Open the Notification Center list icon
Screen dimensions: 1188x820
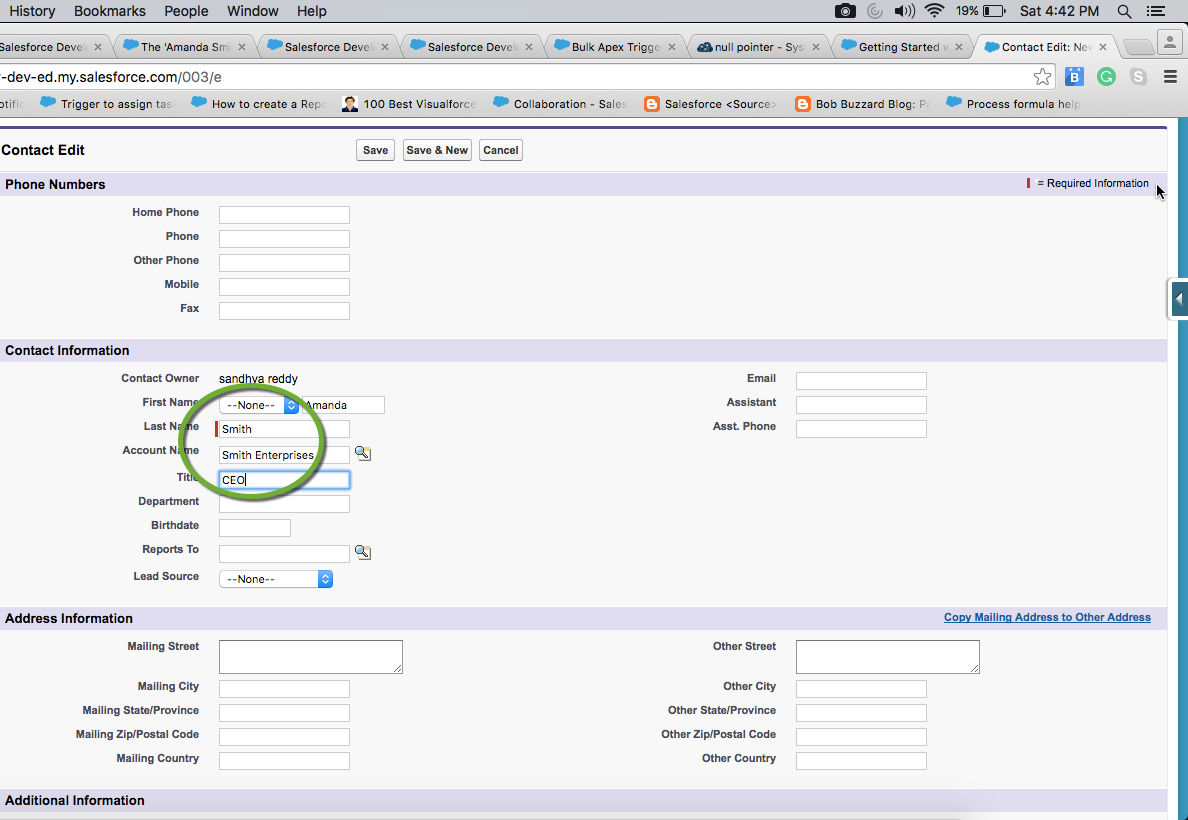1155,11
